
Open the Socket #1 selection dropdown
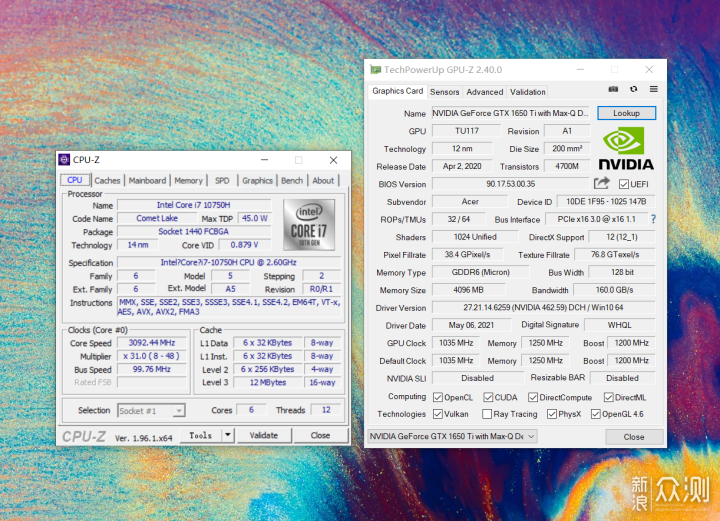[x=151, y=410]
